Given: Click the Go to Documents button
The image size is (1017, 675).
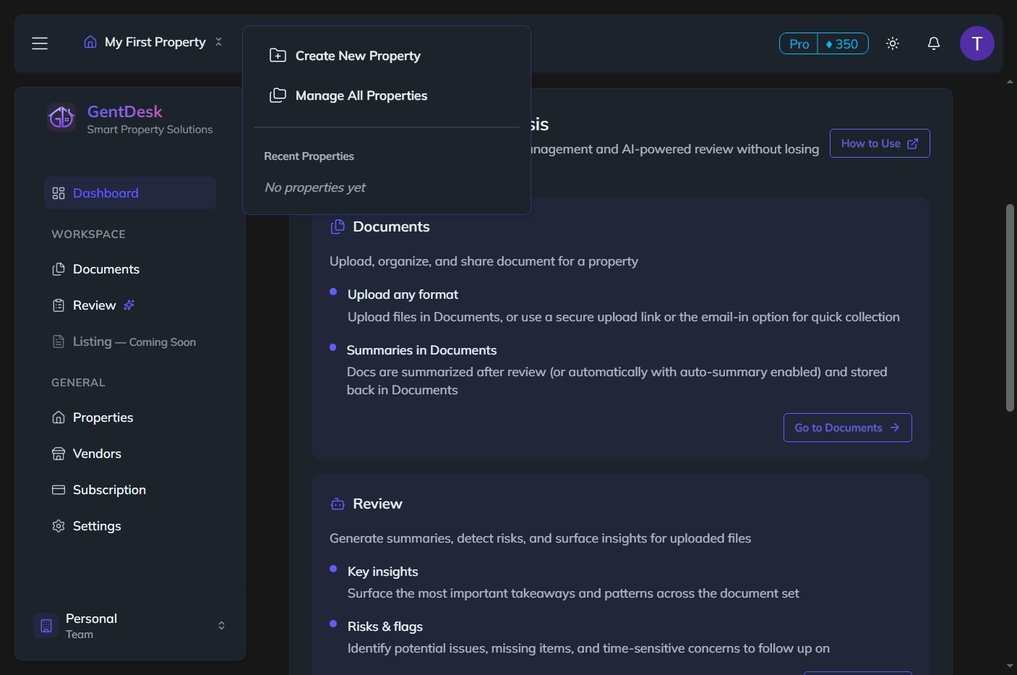Looking at the screenshot, I should (x=847, y=428).
